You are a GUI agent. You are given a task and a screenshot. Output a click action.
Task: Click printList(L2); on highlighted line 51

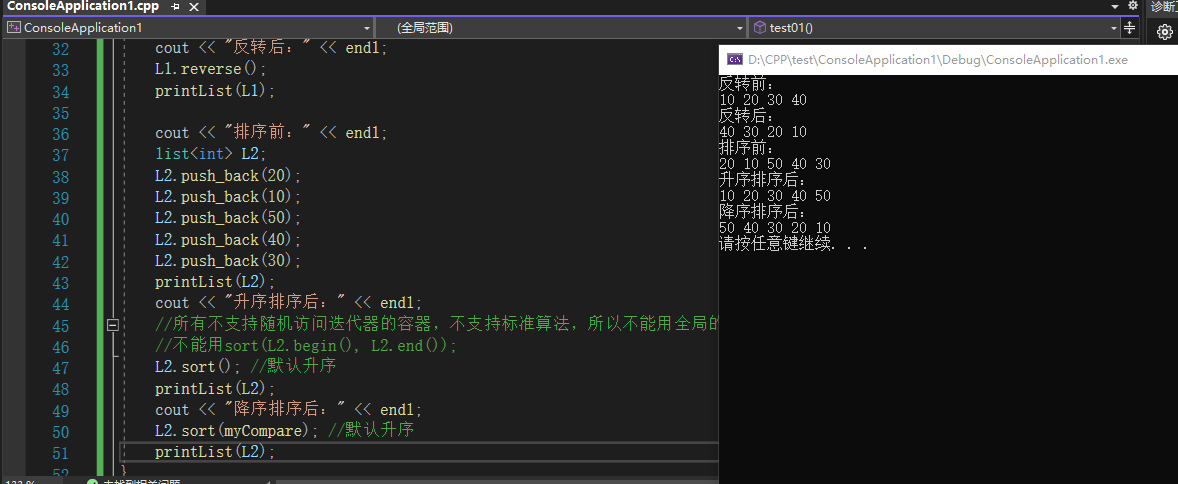216,452
